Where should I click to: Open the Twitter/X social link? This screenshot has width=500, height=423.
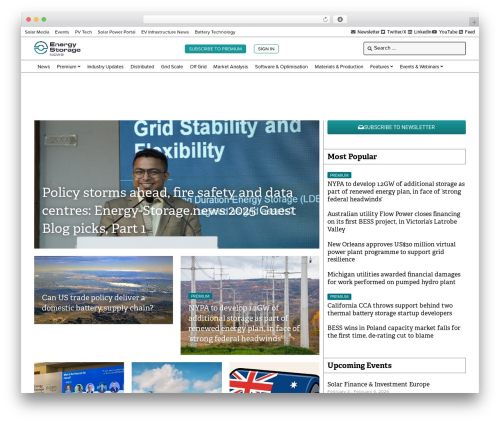click(394, 32)
